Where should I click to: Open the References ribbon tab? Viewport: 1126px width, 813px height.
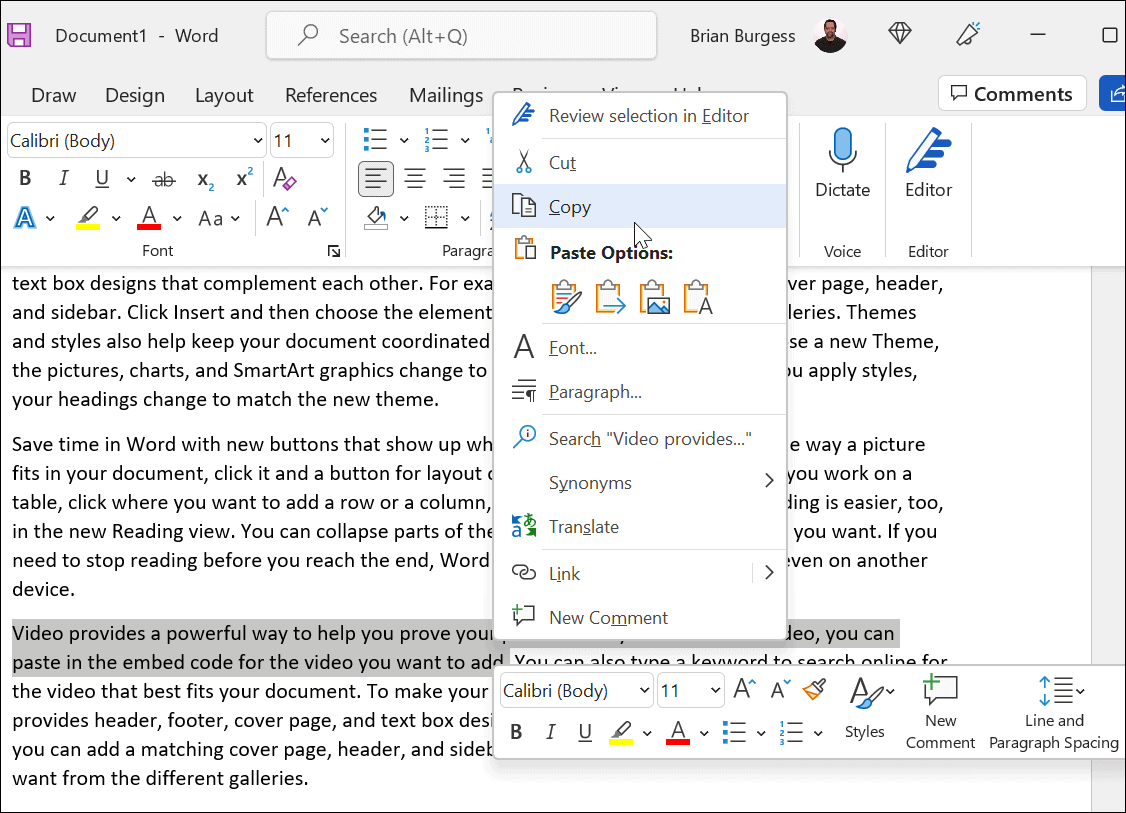point(331,95)
